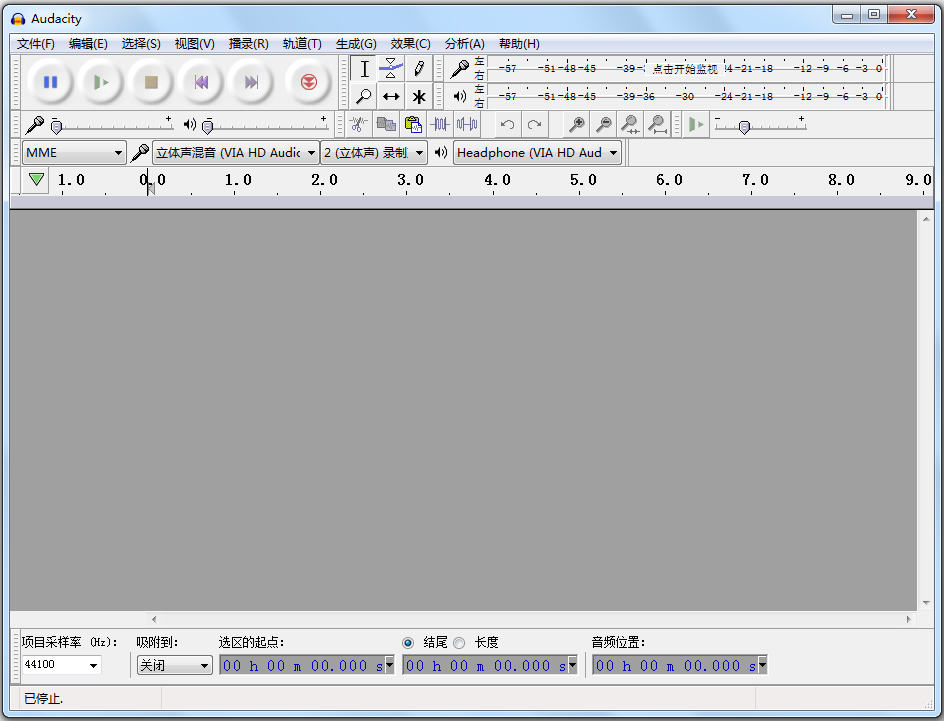The image size is (944, 721).
Task: Click the 选区的起点 time field
Action: point(306,665)
